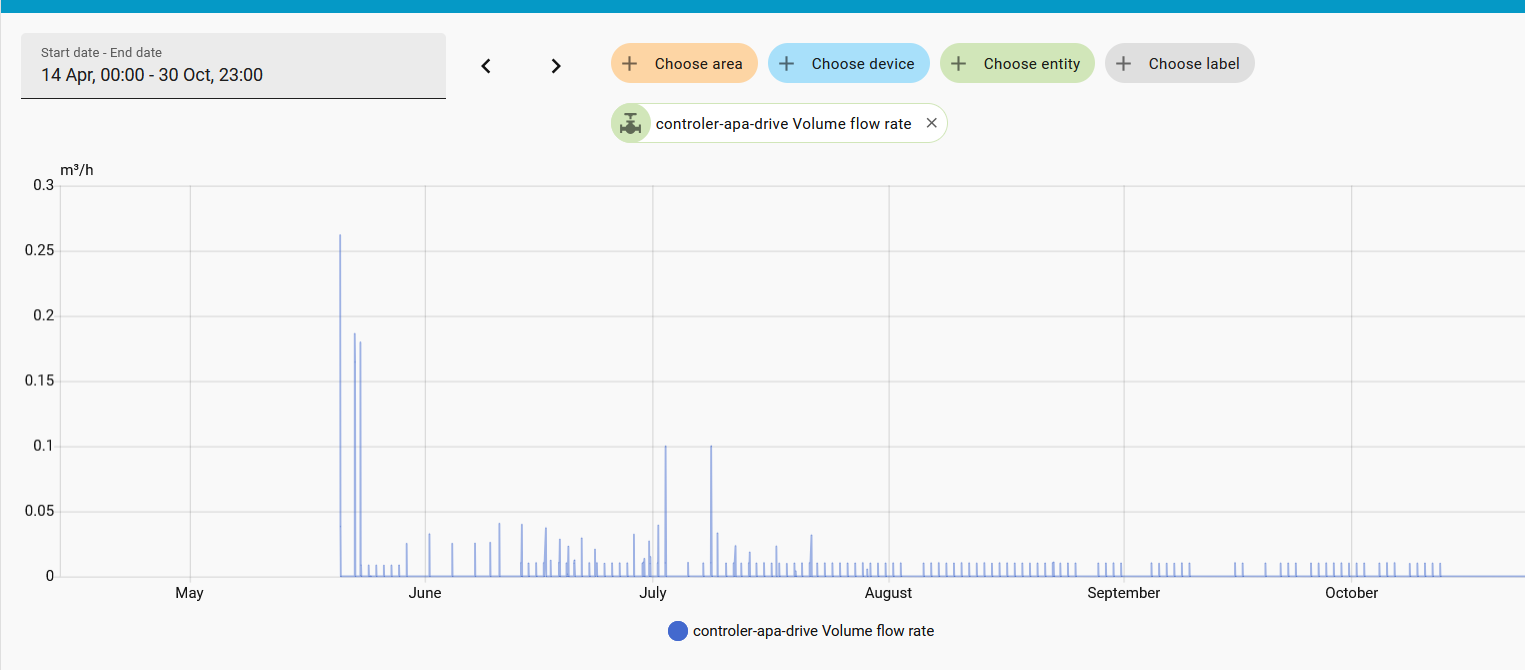Go to the previous date range
Image resolution: width=1525 pixels, height=670 pixels.
[x=486, y=66]
